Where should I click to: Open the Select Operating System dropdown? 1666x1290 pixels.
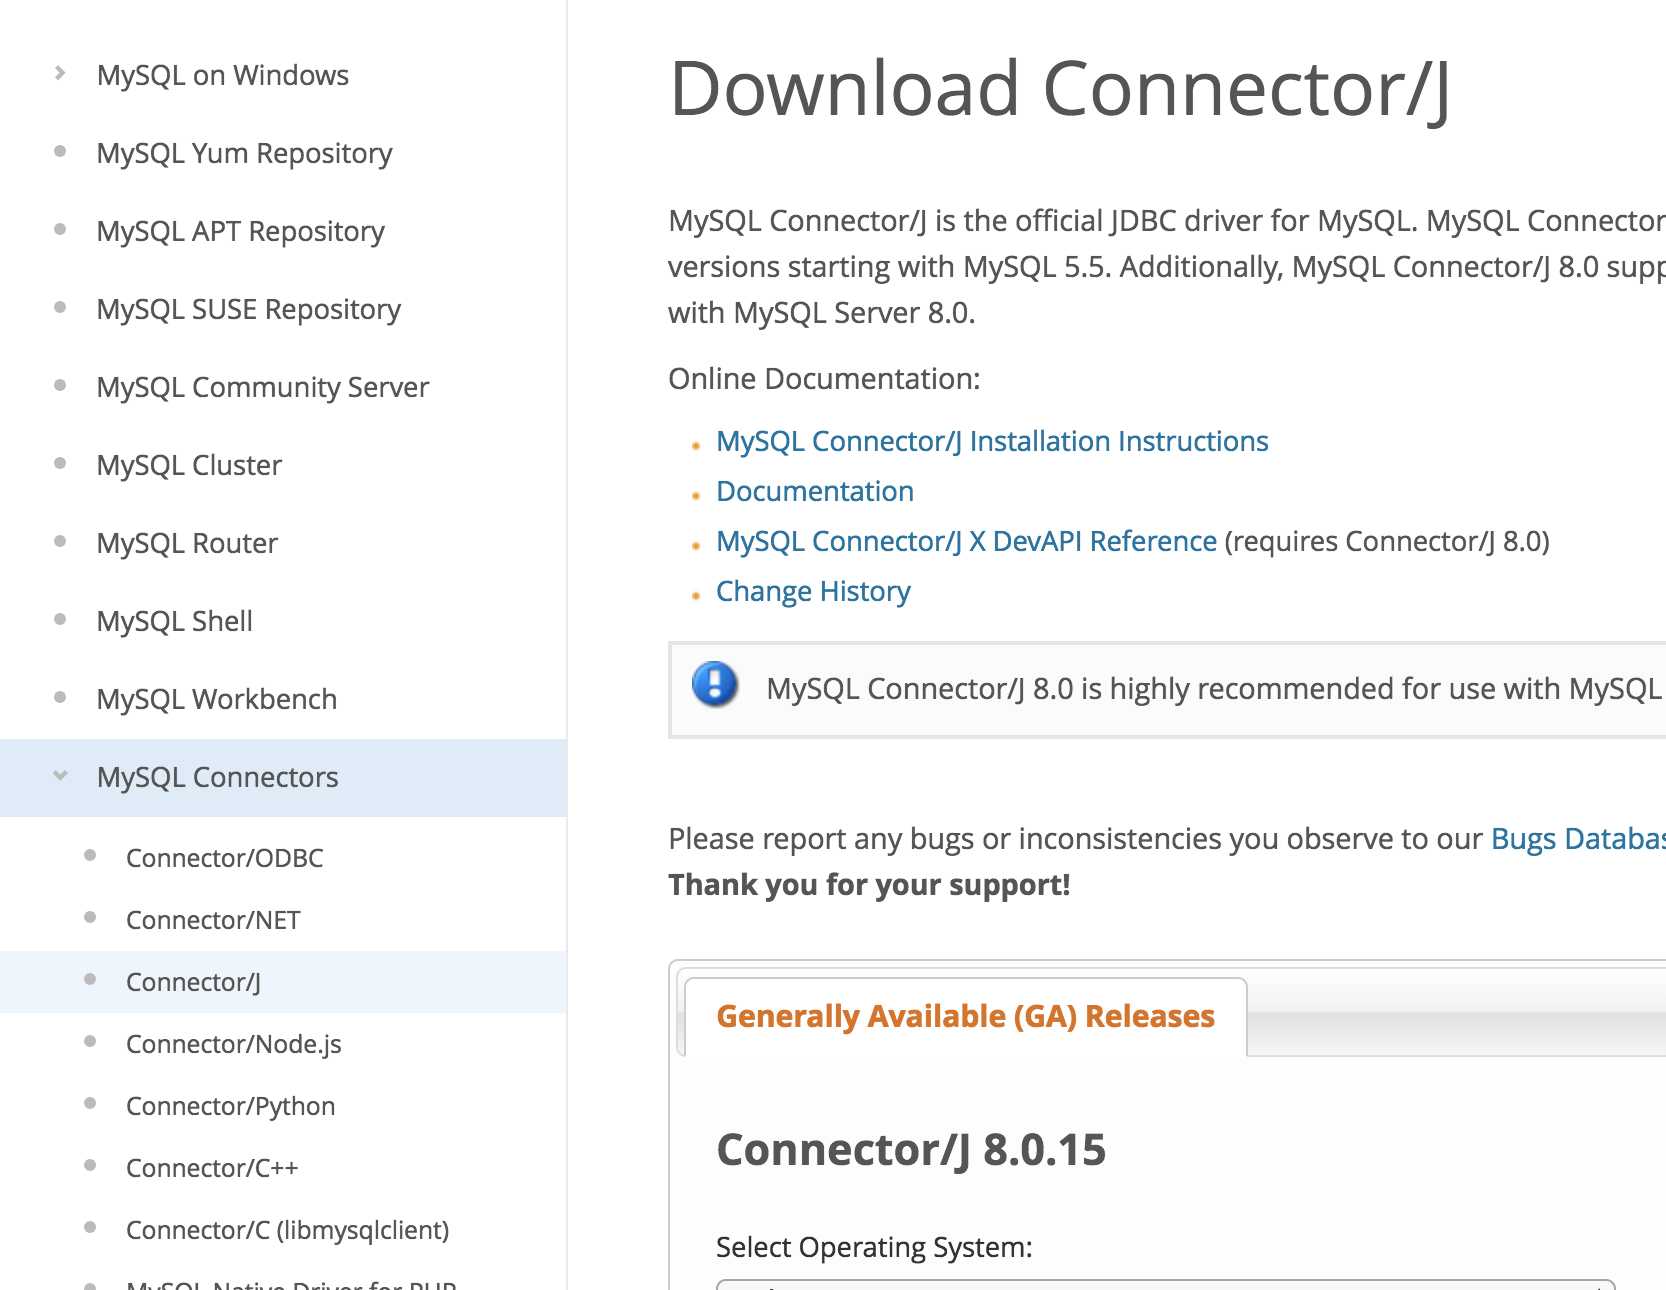1165,1284
